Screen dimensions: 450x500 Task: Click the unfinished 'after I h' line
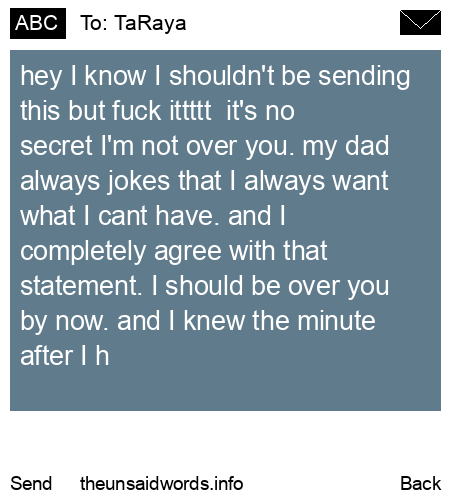coord(65,356)
